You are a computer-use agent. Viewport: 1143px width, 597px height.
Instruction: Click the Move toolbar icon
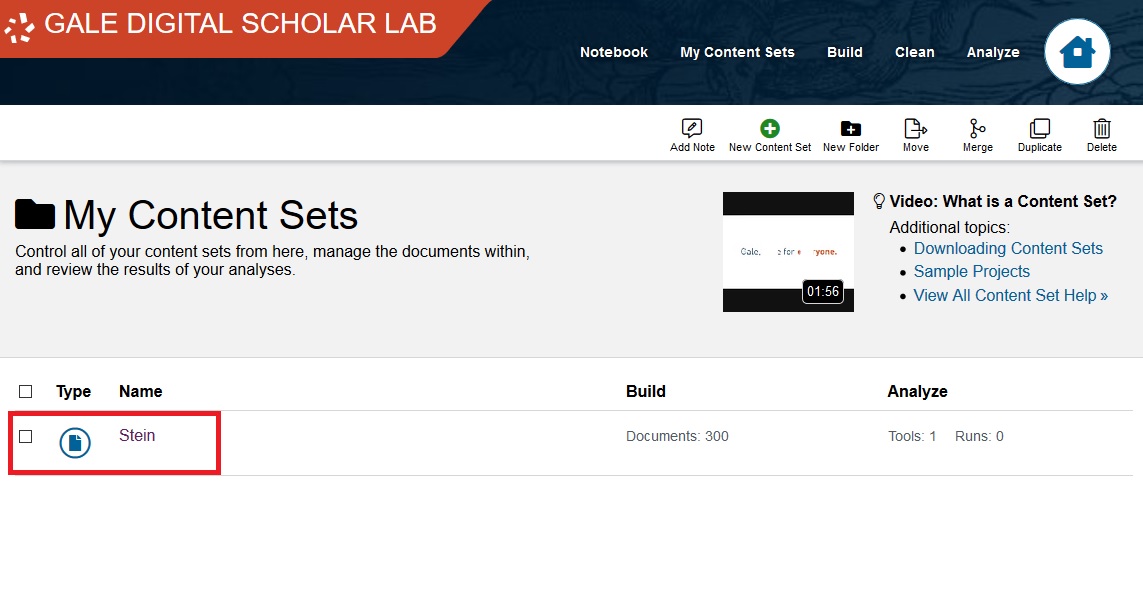point(915,129)
